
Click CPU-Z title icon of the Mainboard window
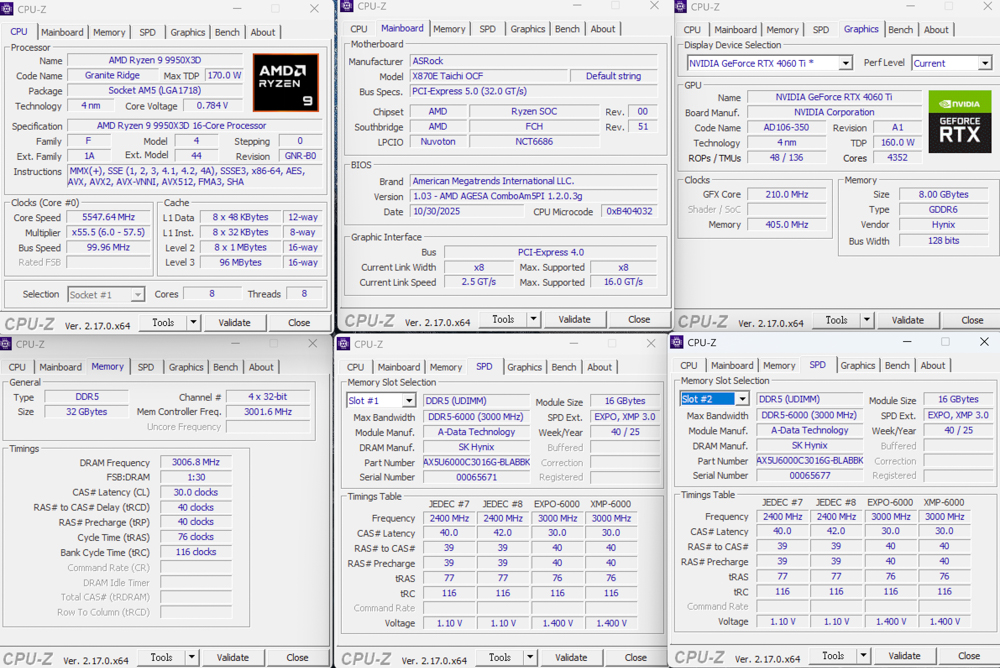click(346, 6)
